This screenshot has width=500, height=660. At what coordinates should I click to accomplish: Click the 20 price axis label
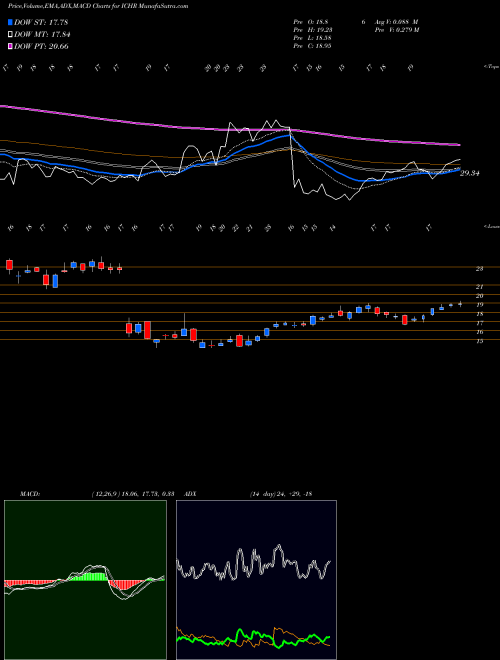(x=479, y=296)
